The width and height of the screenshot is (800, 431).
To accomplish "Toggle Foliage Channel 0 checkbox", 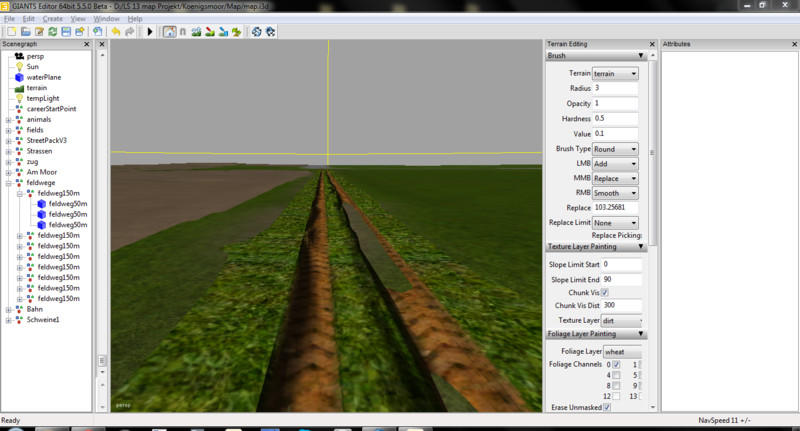I will coord(616,365).
